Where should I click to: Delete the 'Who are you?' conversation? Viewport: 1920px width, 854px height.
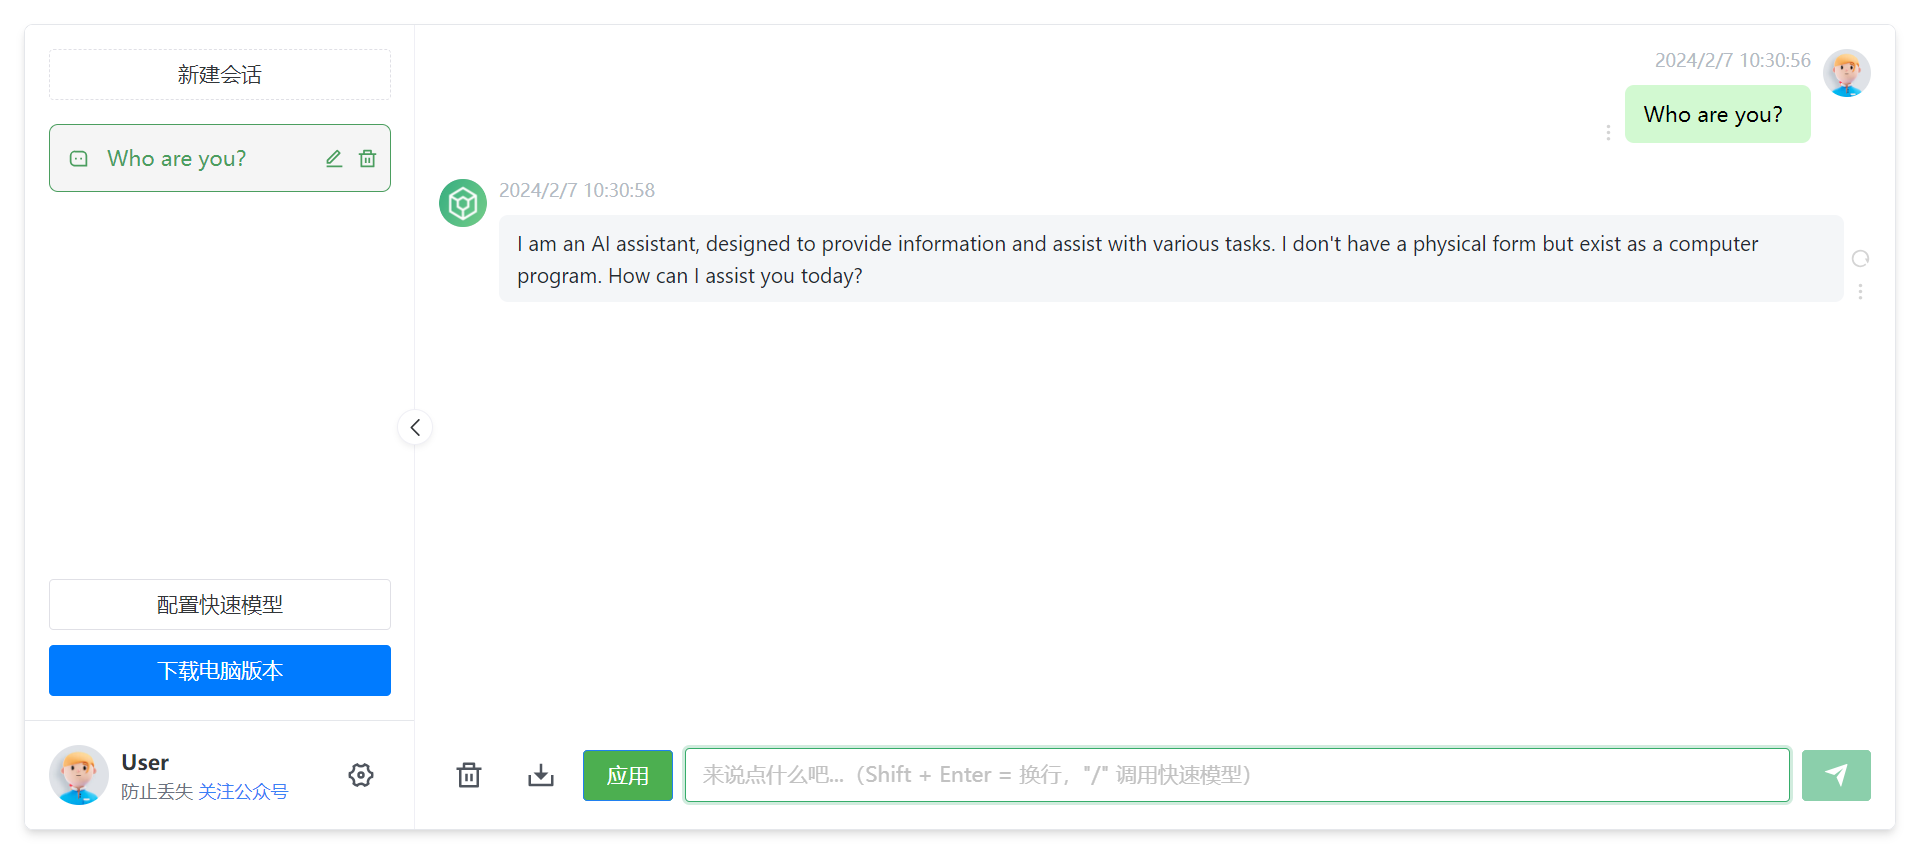pos(368,159)
